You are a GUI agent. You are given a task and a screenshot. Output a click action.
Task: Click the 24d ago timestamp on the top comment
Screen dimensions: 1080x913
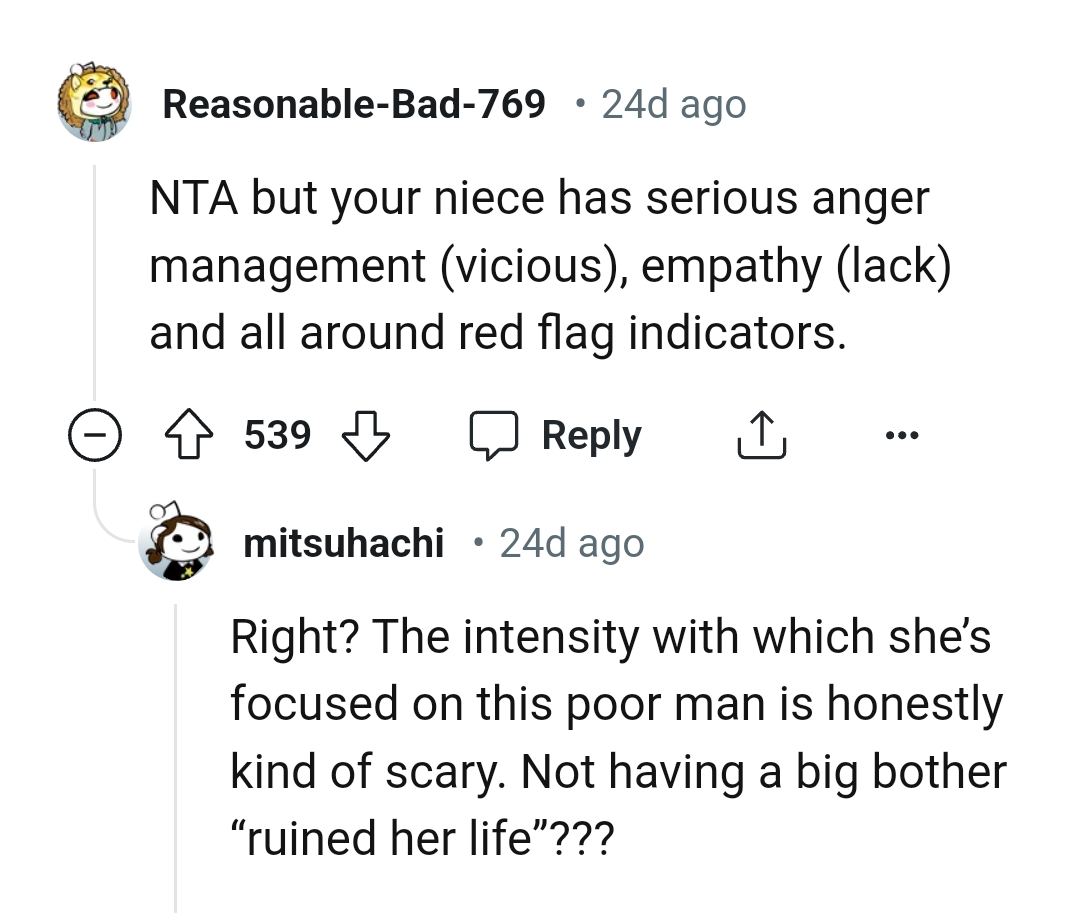(672, 103)
